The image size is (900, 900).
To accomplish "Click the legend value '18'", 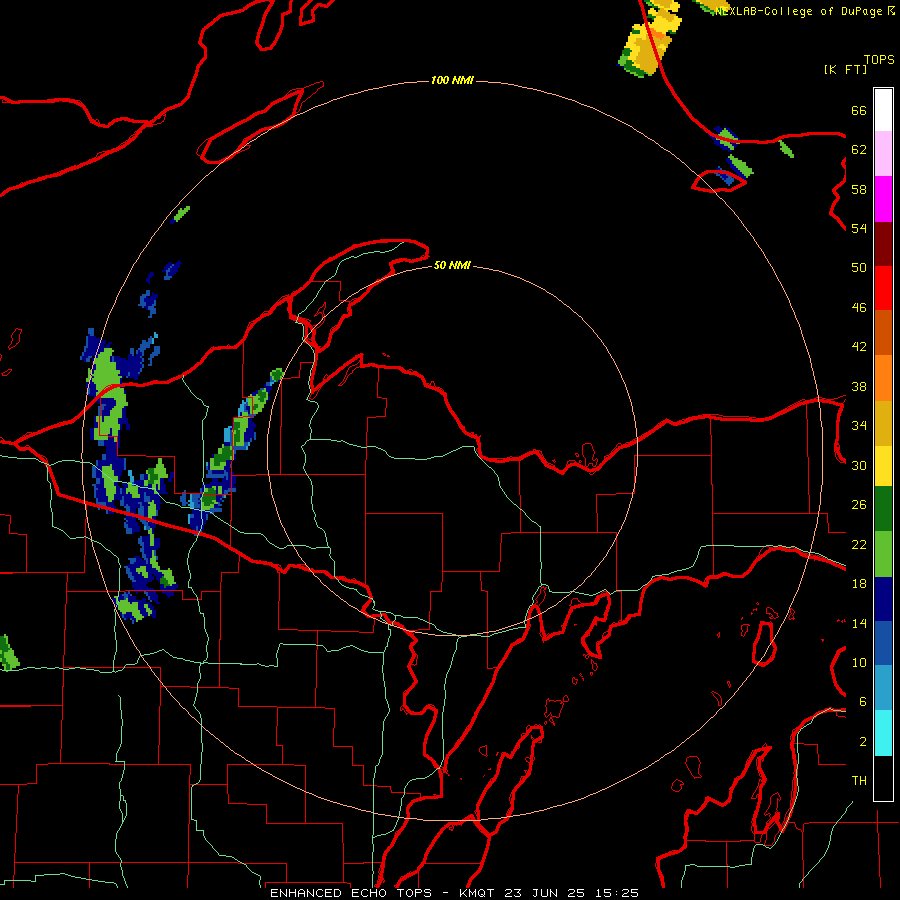I will click(x=859, y=584).
